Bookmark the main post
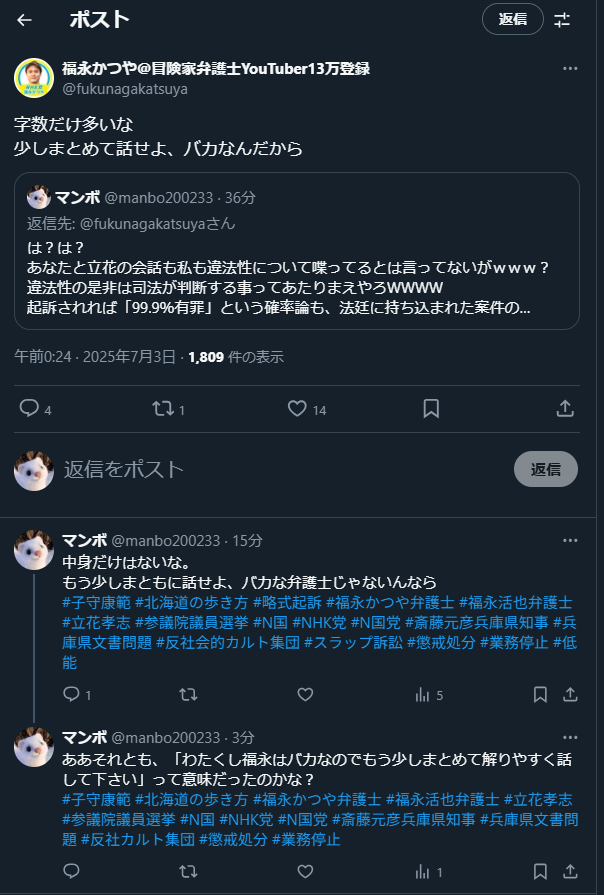604x895 pixels. 431,409
